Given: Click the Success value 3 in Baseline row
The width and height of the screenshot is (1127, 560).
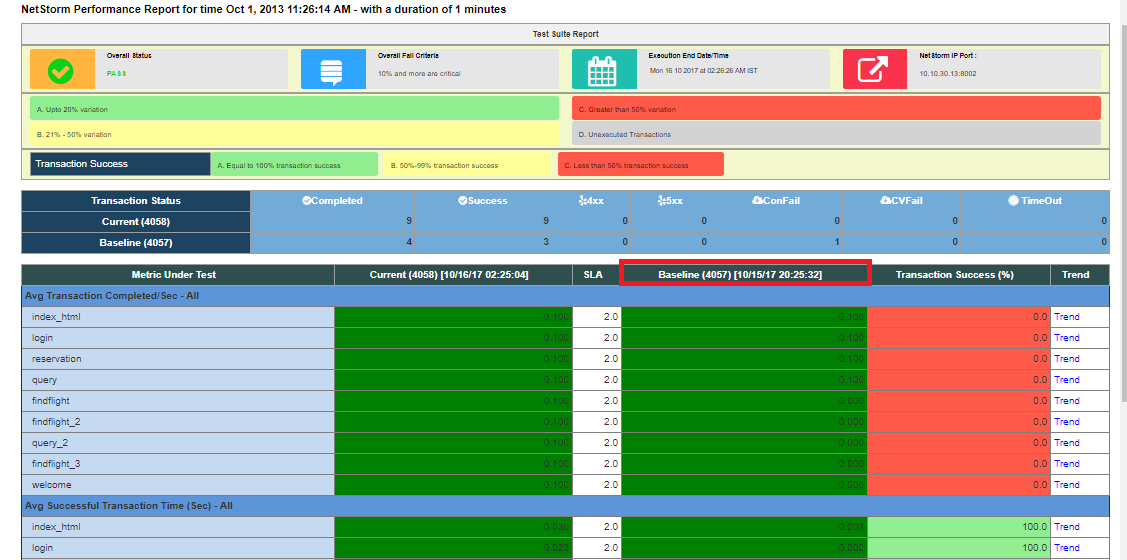Looking at the screenshot, I should pos(546,243).
